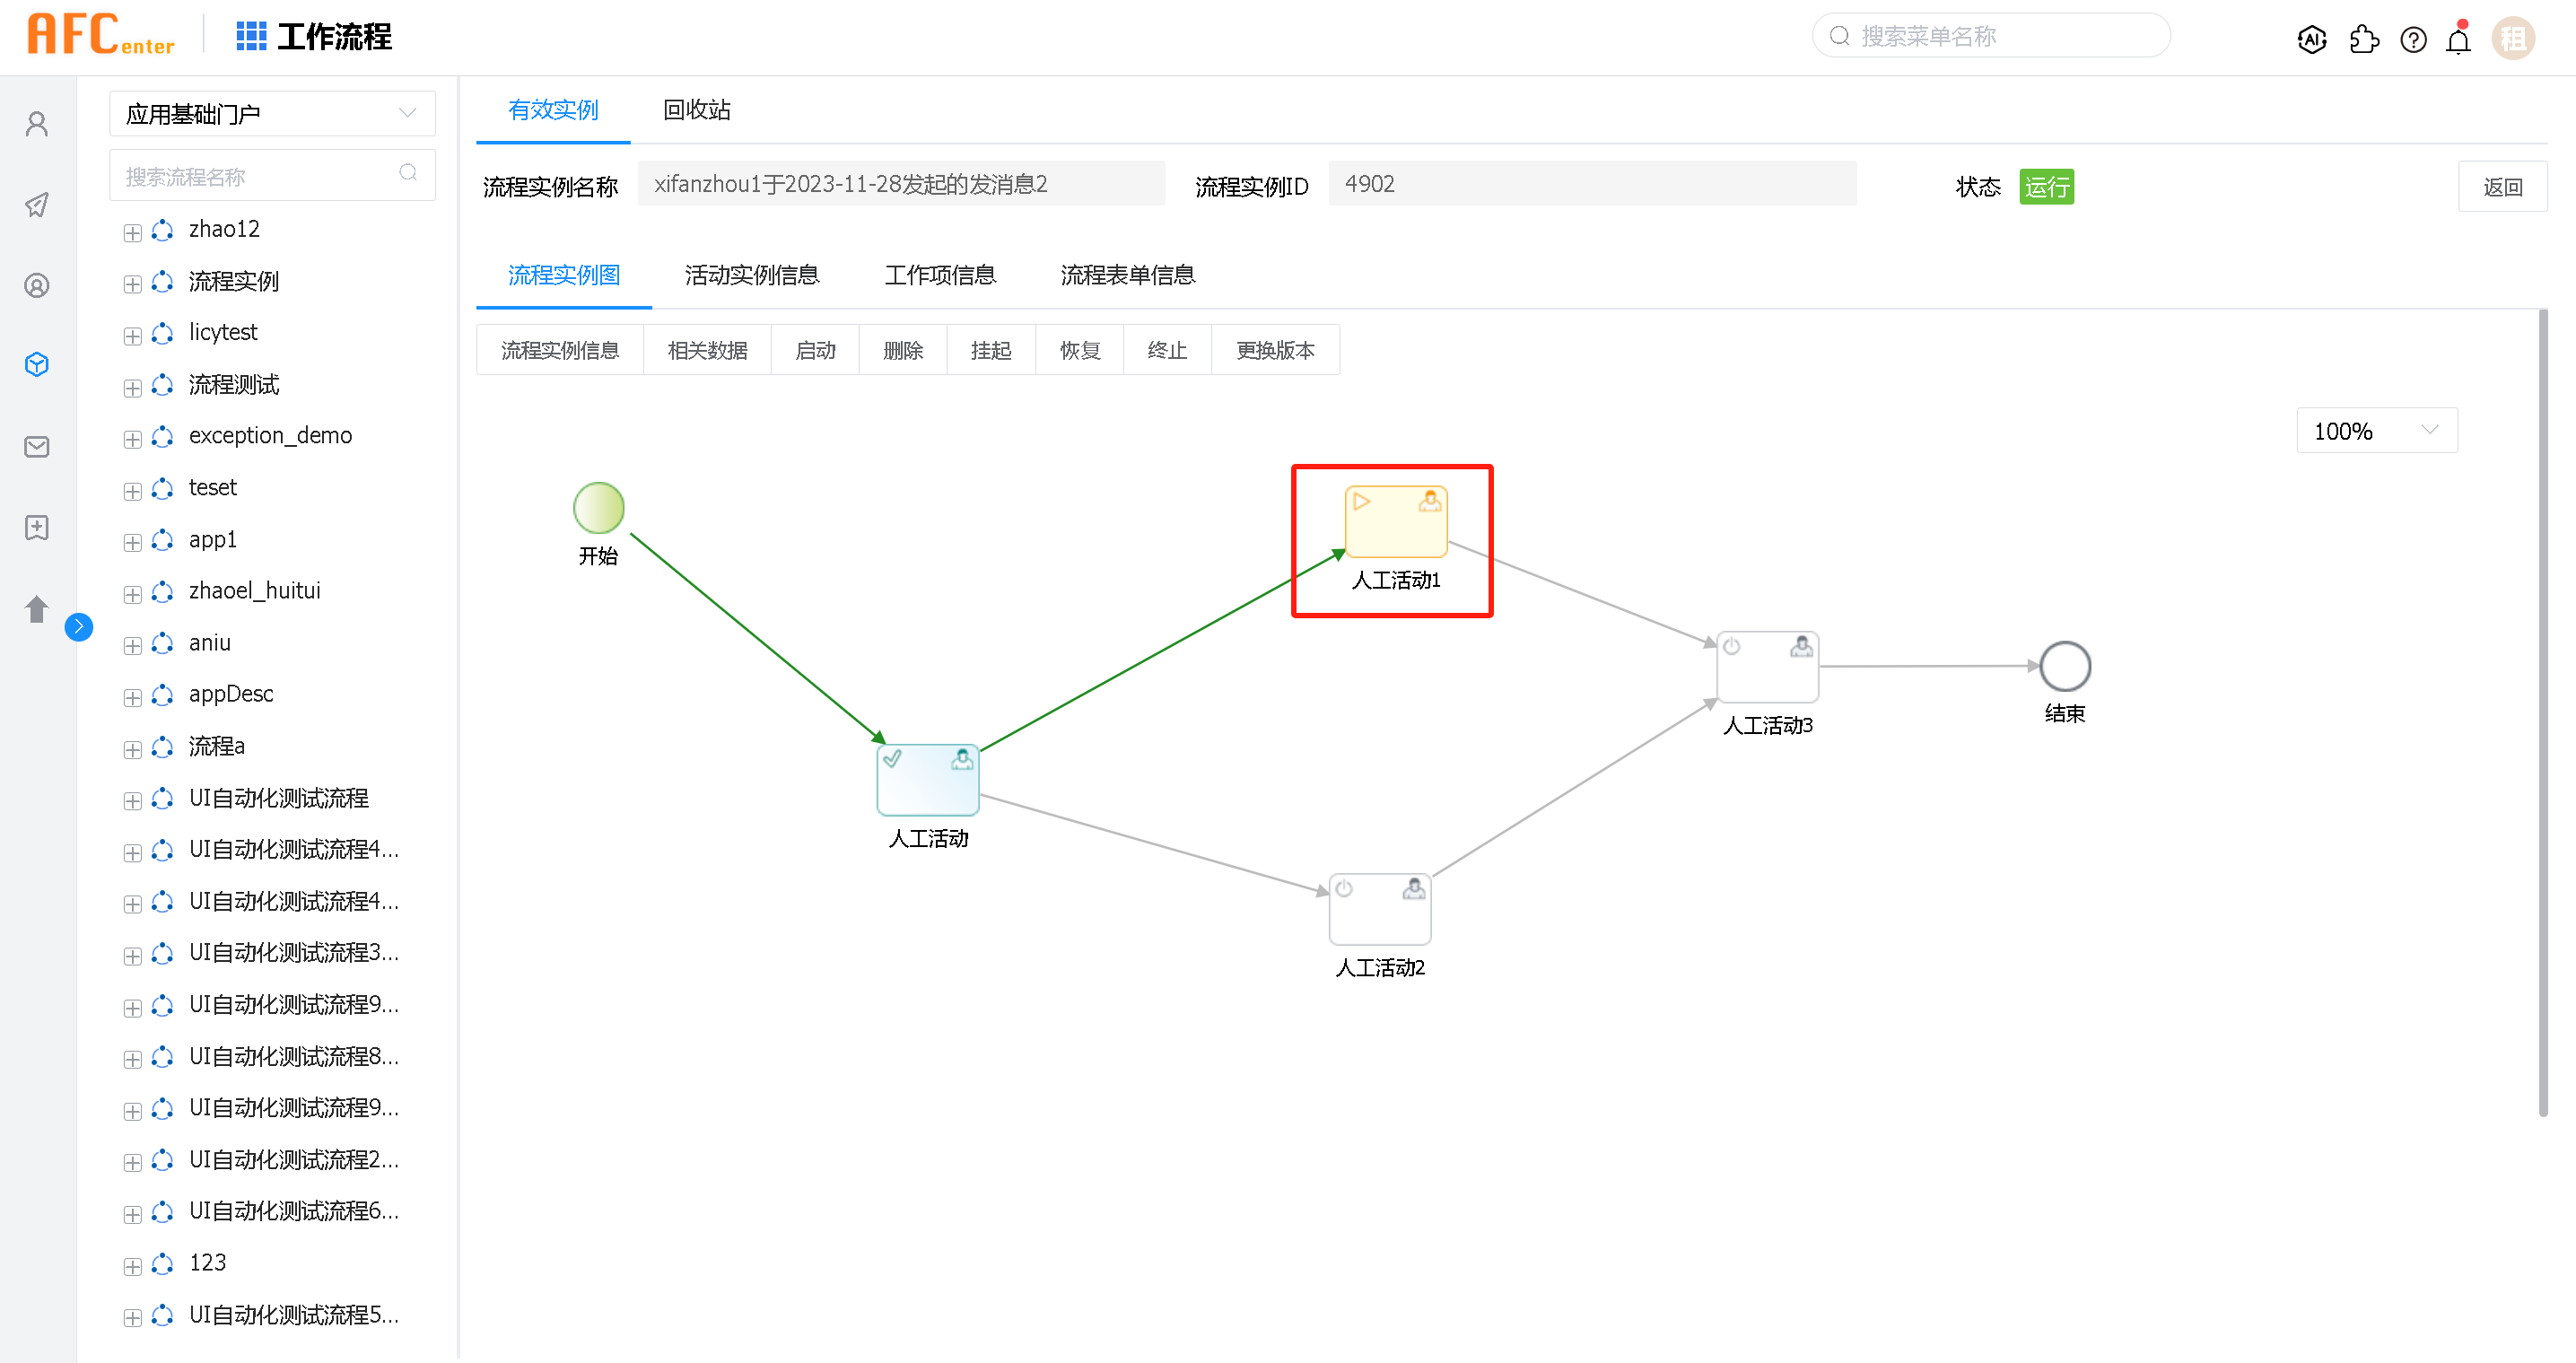Expand the sidebar with blue arrow toggle
Image resolution: width=2576 pixels, height=1363 pixels.
(x=79, y=627)
